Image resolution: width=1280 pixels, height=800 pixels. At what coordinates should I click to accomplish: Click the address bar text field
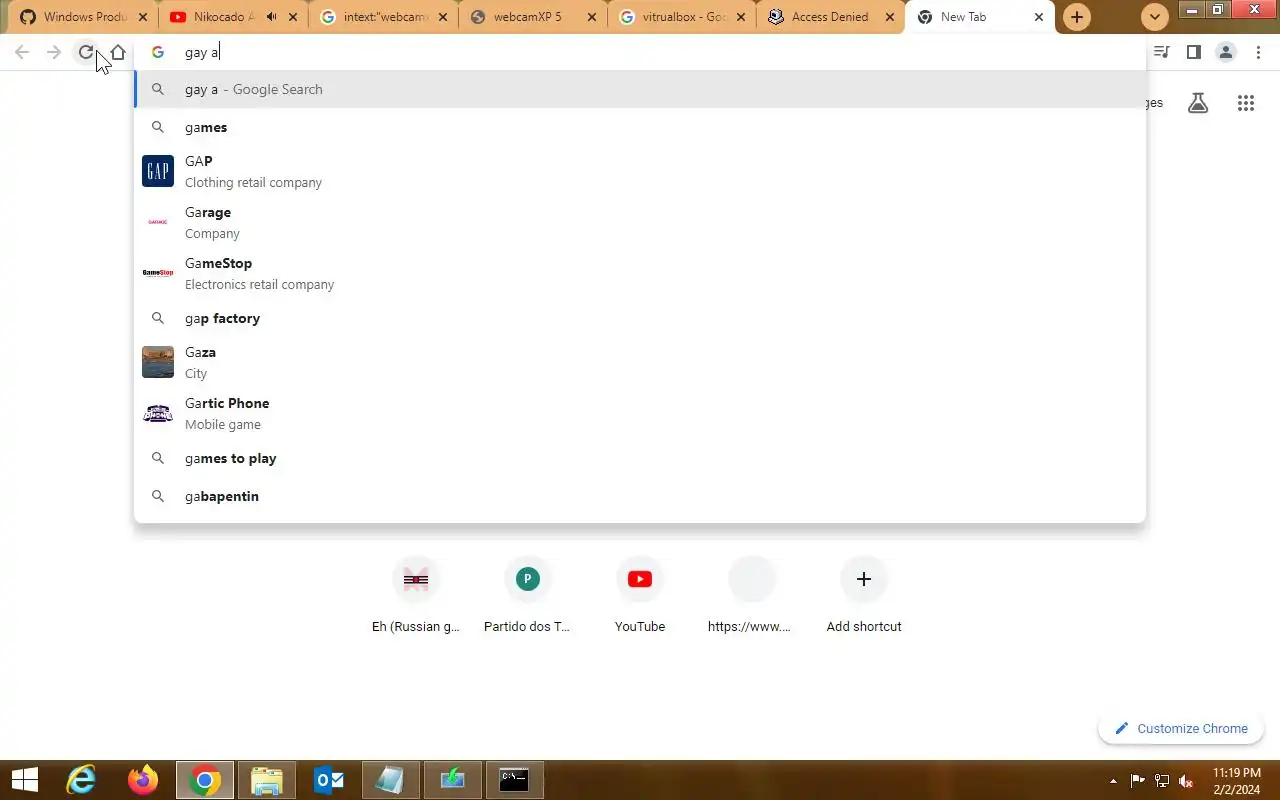pos(640,52)
